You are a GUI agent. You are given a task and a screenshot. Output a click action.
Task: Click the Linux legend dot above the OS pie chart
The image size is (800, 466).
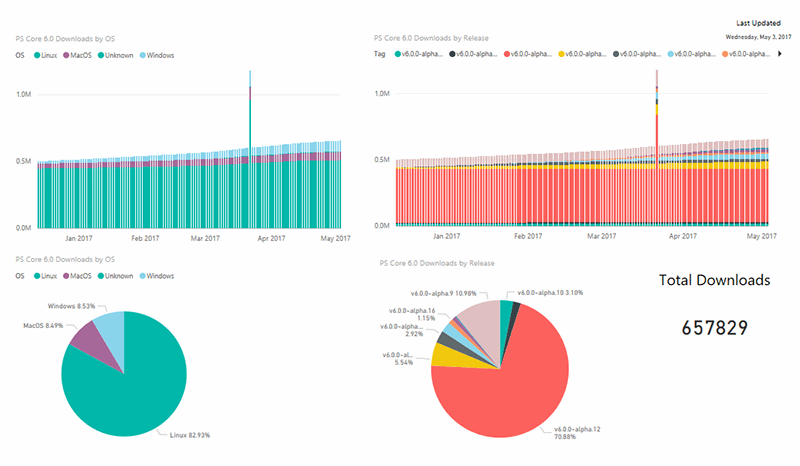36,275
